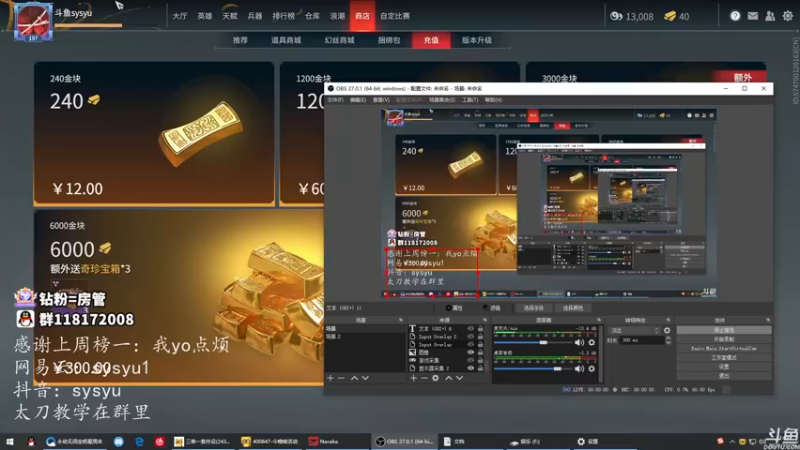Open the scene transition type dropdown
The height and width of the screenshot is (450, 800).
[634, 331]
